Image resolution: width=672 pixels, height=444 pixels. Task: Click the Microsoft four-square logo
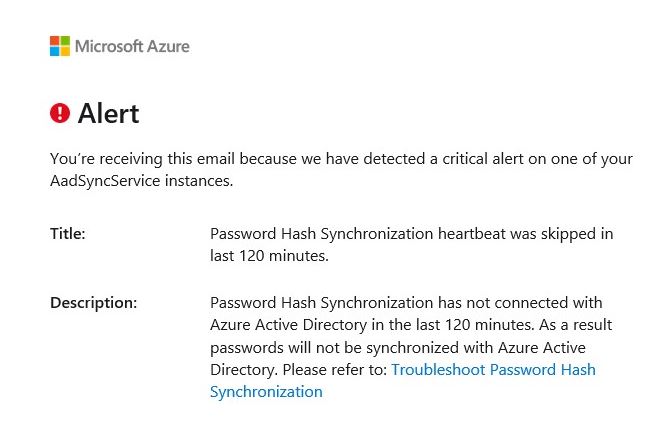click(x=60, y=46)
